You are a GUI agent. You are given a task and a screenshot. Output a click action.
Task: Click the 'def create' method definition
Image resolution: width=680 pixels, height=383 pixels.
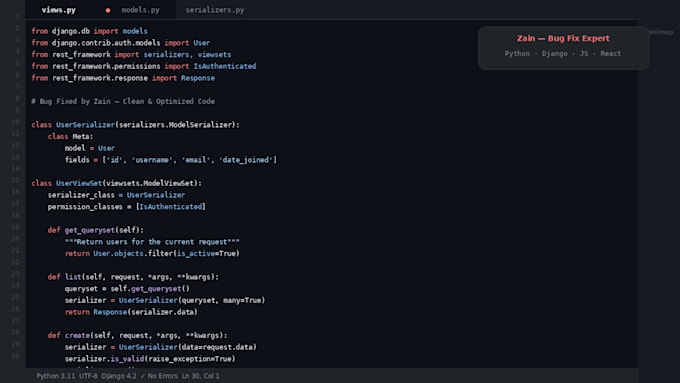coord(137,336)
